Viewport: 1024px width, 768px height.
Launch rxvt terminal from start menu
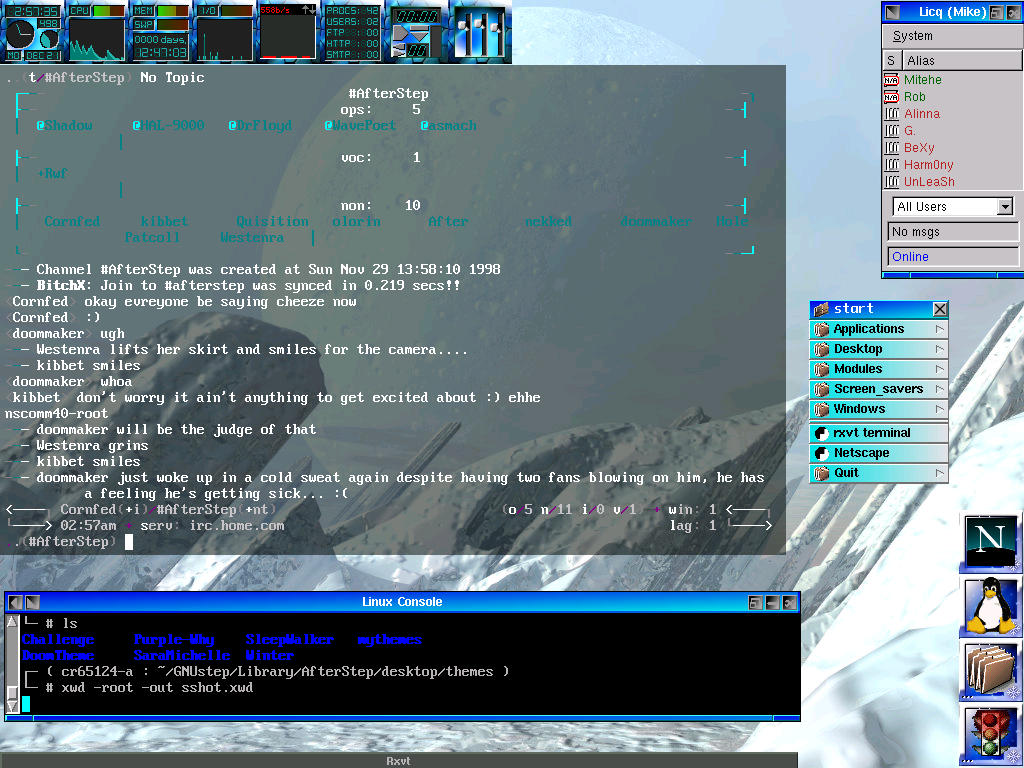878,433
